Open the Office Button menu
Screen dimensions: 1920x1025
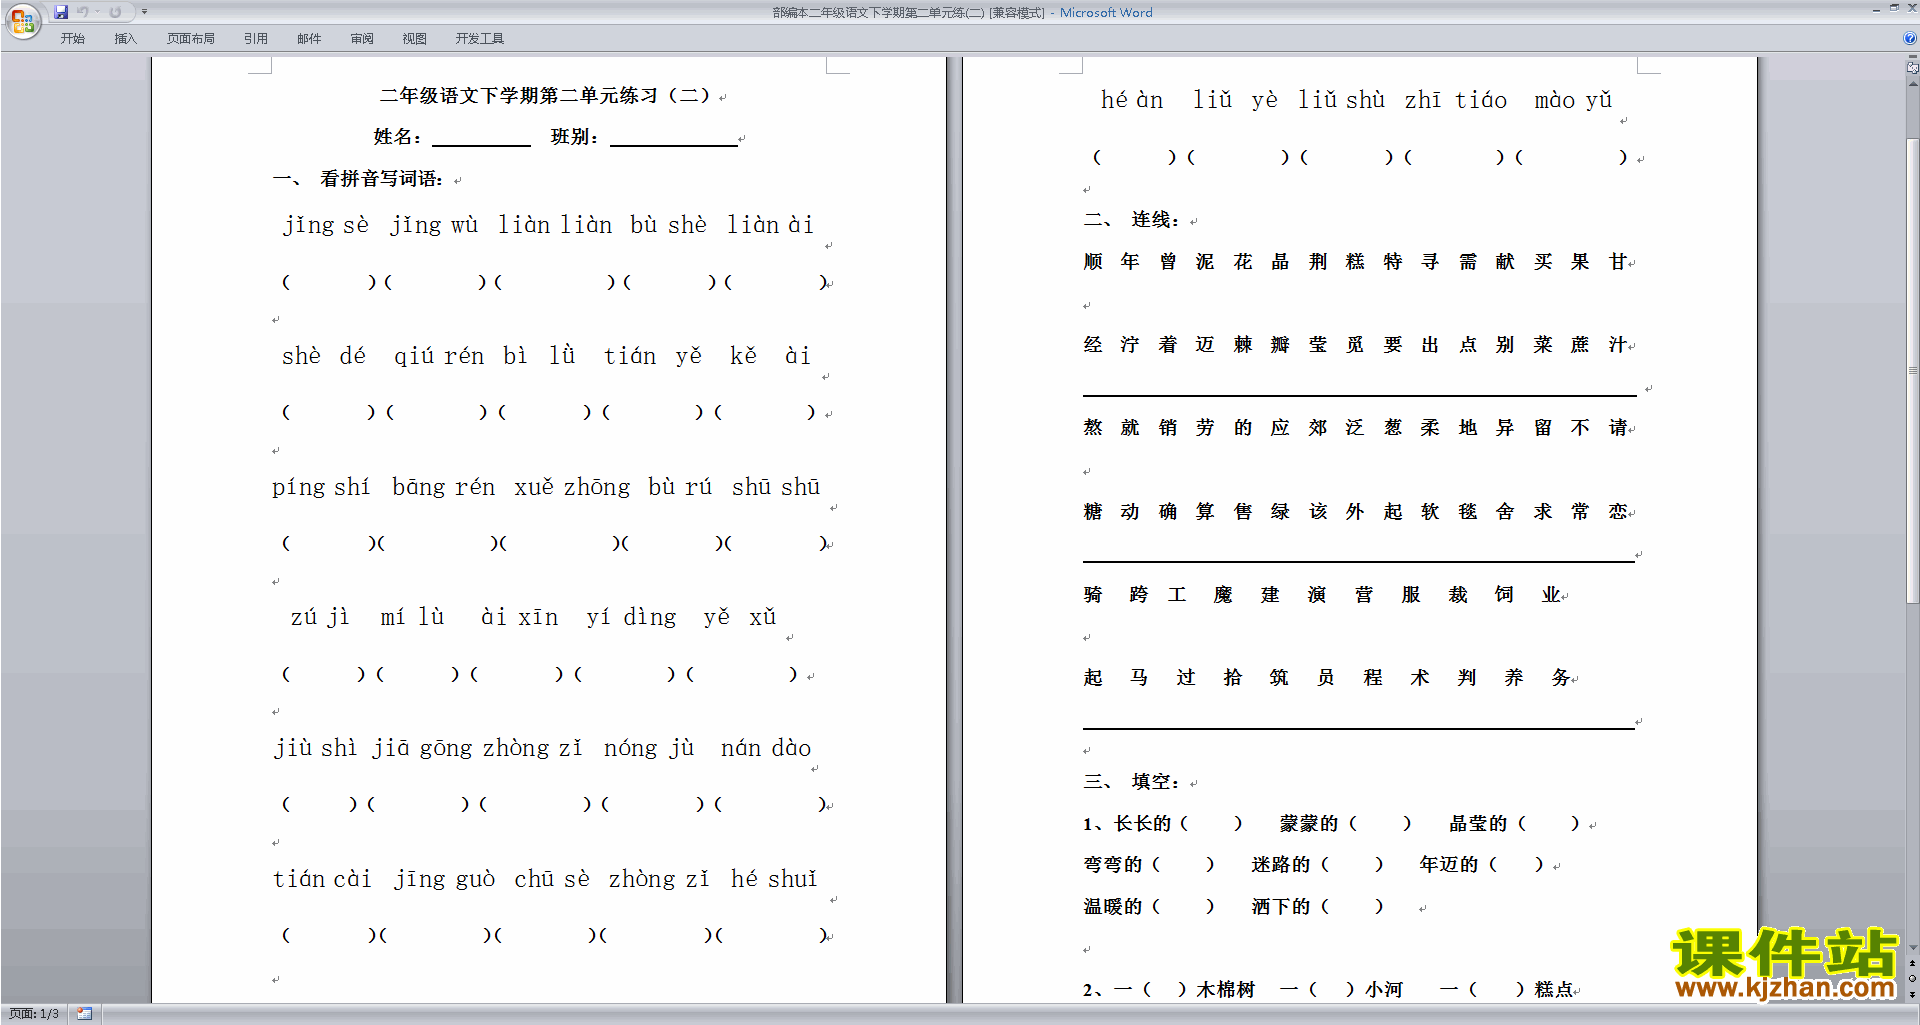(x=22, y=20)
